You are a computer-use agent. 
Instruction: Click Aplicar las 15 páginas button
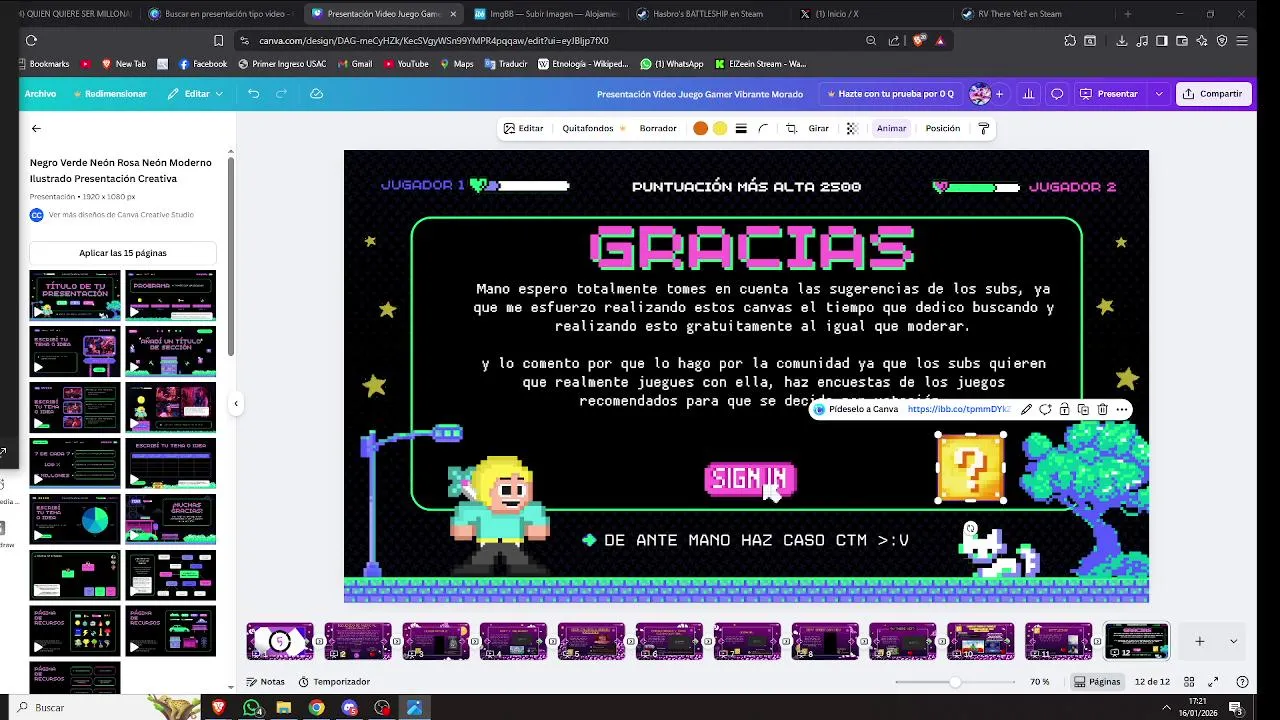pyautogui.click(x=123, y=253)
